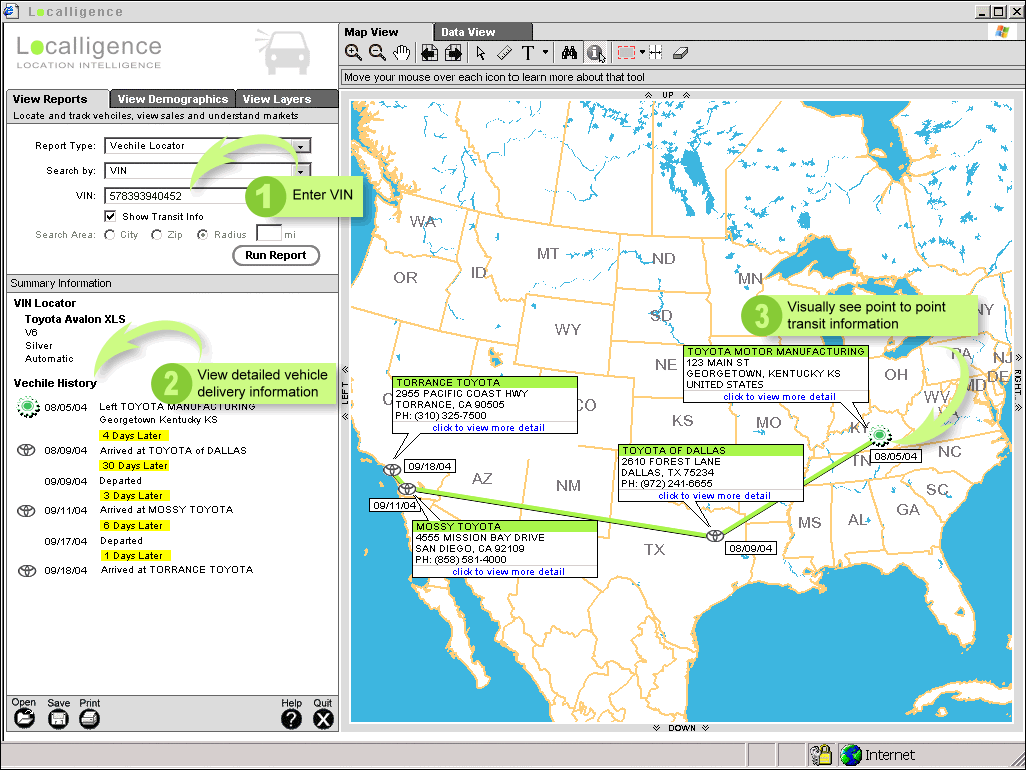Click the Print icon
1026x770 pixels.
click(x=90, y=719)
